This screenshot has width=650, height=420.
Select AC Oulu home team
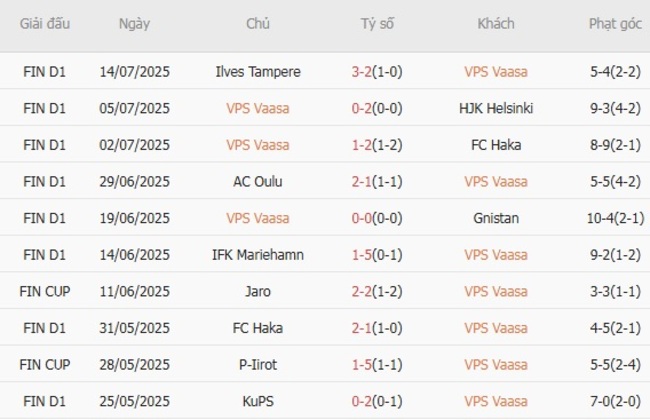point(257,181)
